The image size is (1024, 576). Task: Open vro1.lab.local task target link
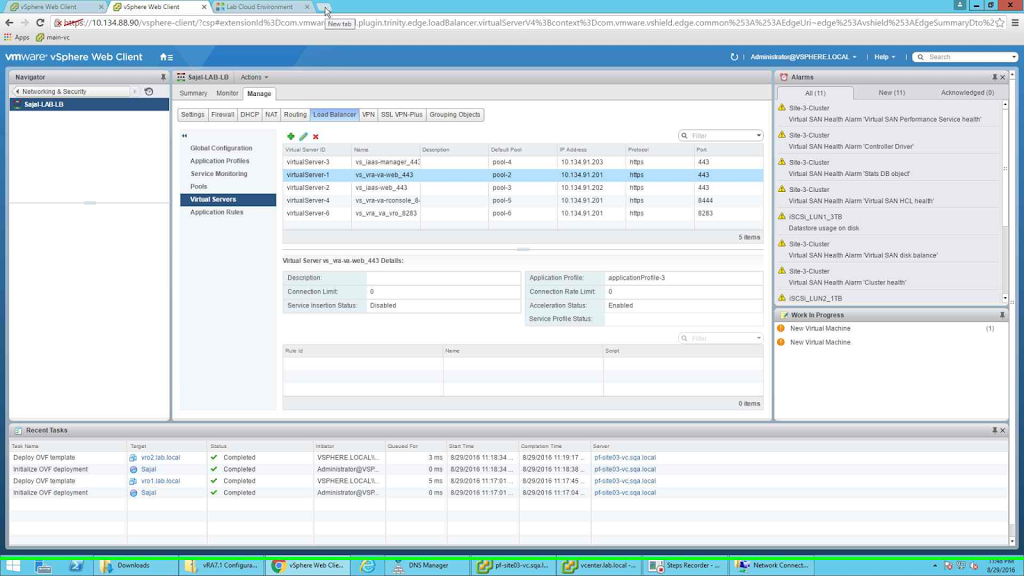(x=160, y=481)
